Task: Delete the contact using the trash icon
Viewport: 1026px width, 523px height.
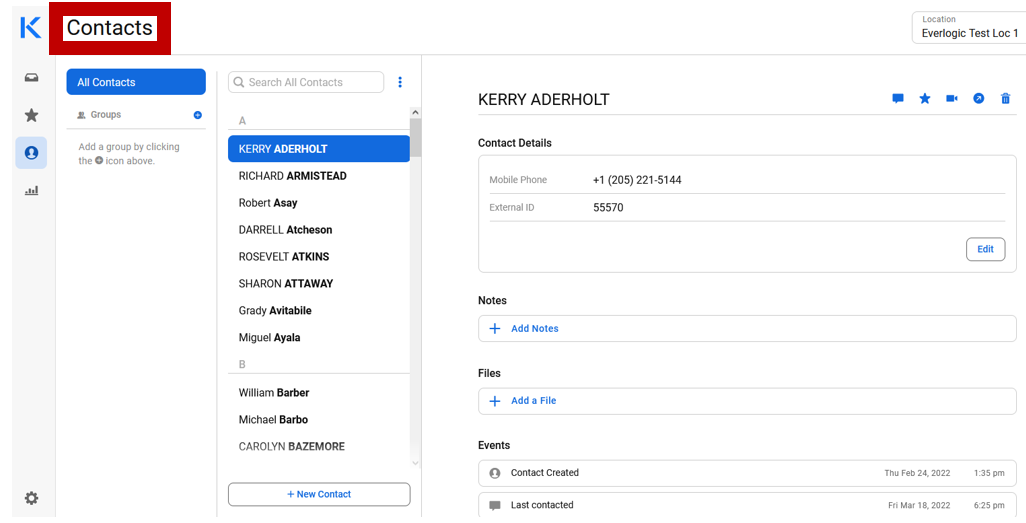Action: click(1006, 99)
